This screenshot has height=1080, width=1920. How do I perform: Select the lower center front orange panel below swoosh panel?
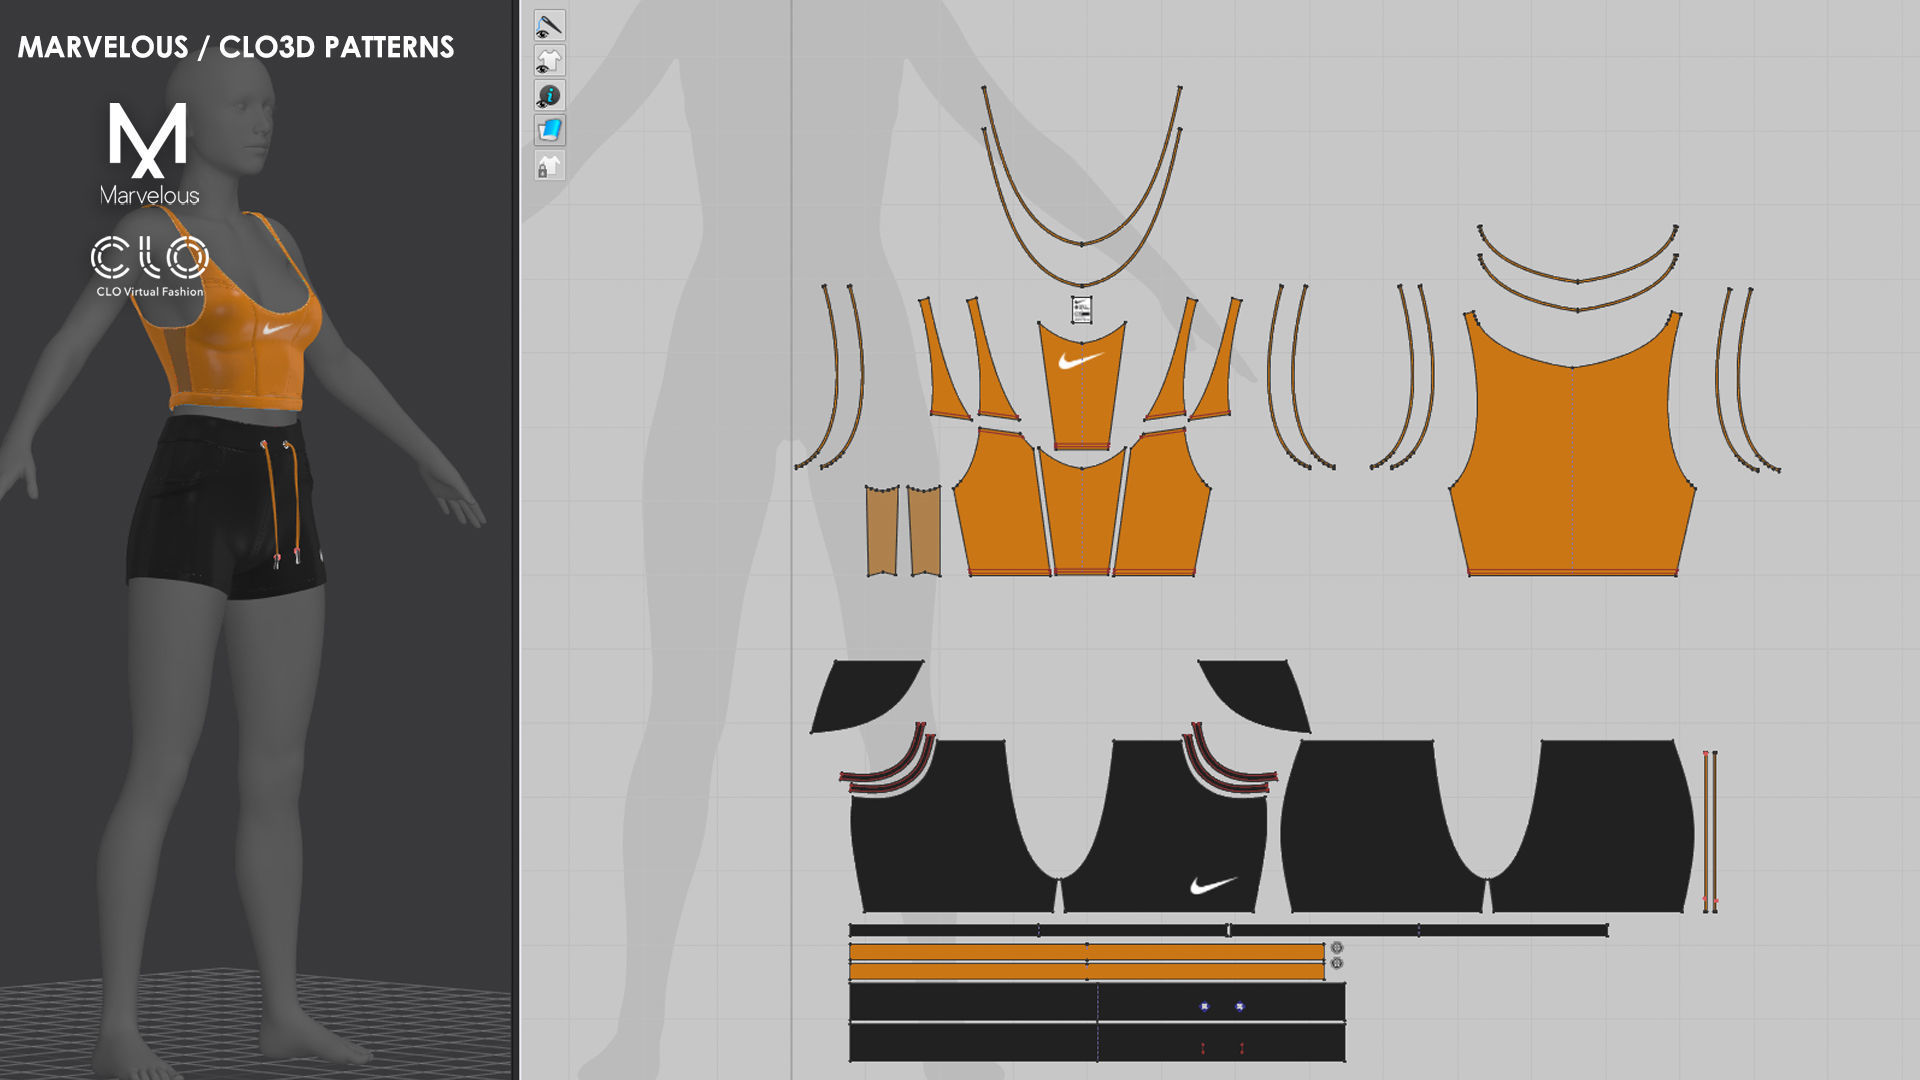pyautogui.click(x=1082, y=515)
